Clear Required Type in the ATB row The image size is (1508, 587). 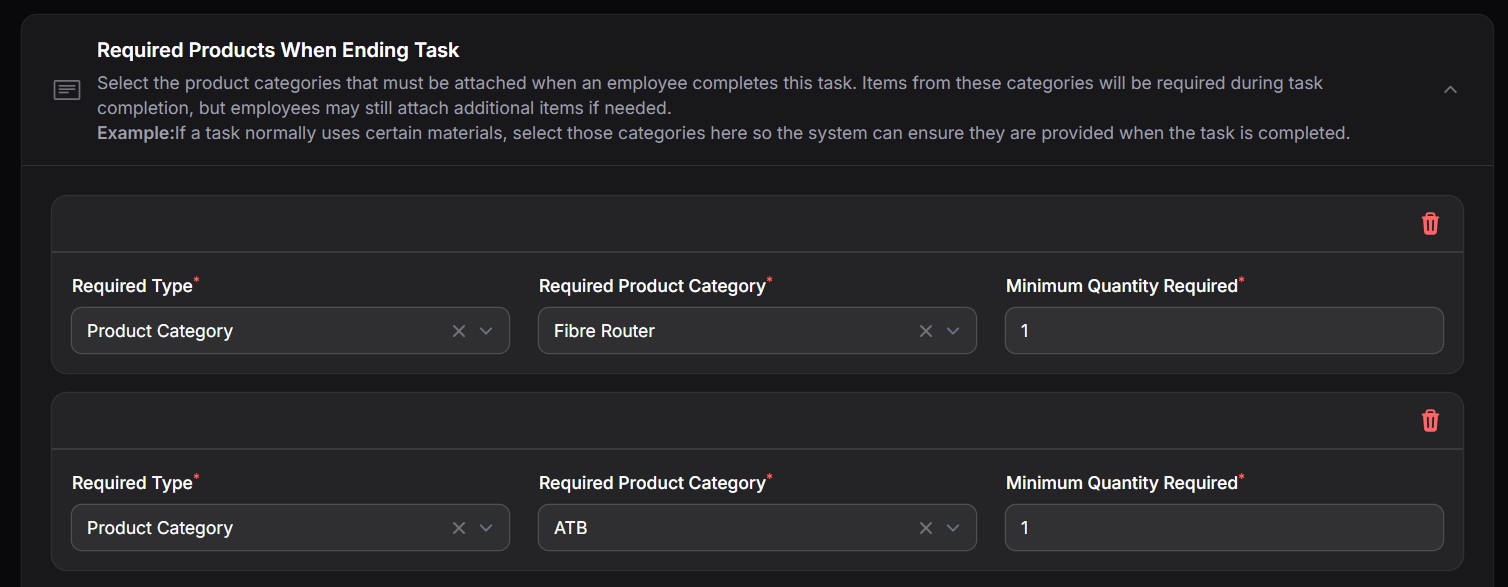[x=459, y=528]
